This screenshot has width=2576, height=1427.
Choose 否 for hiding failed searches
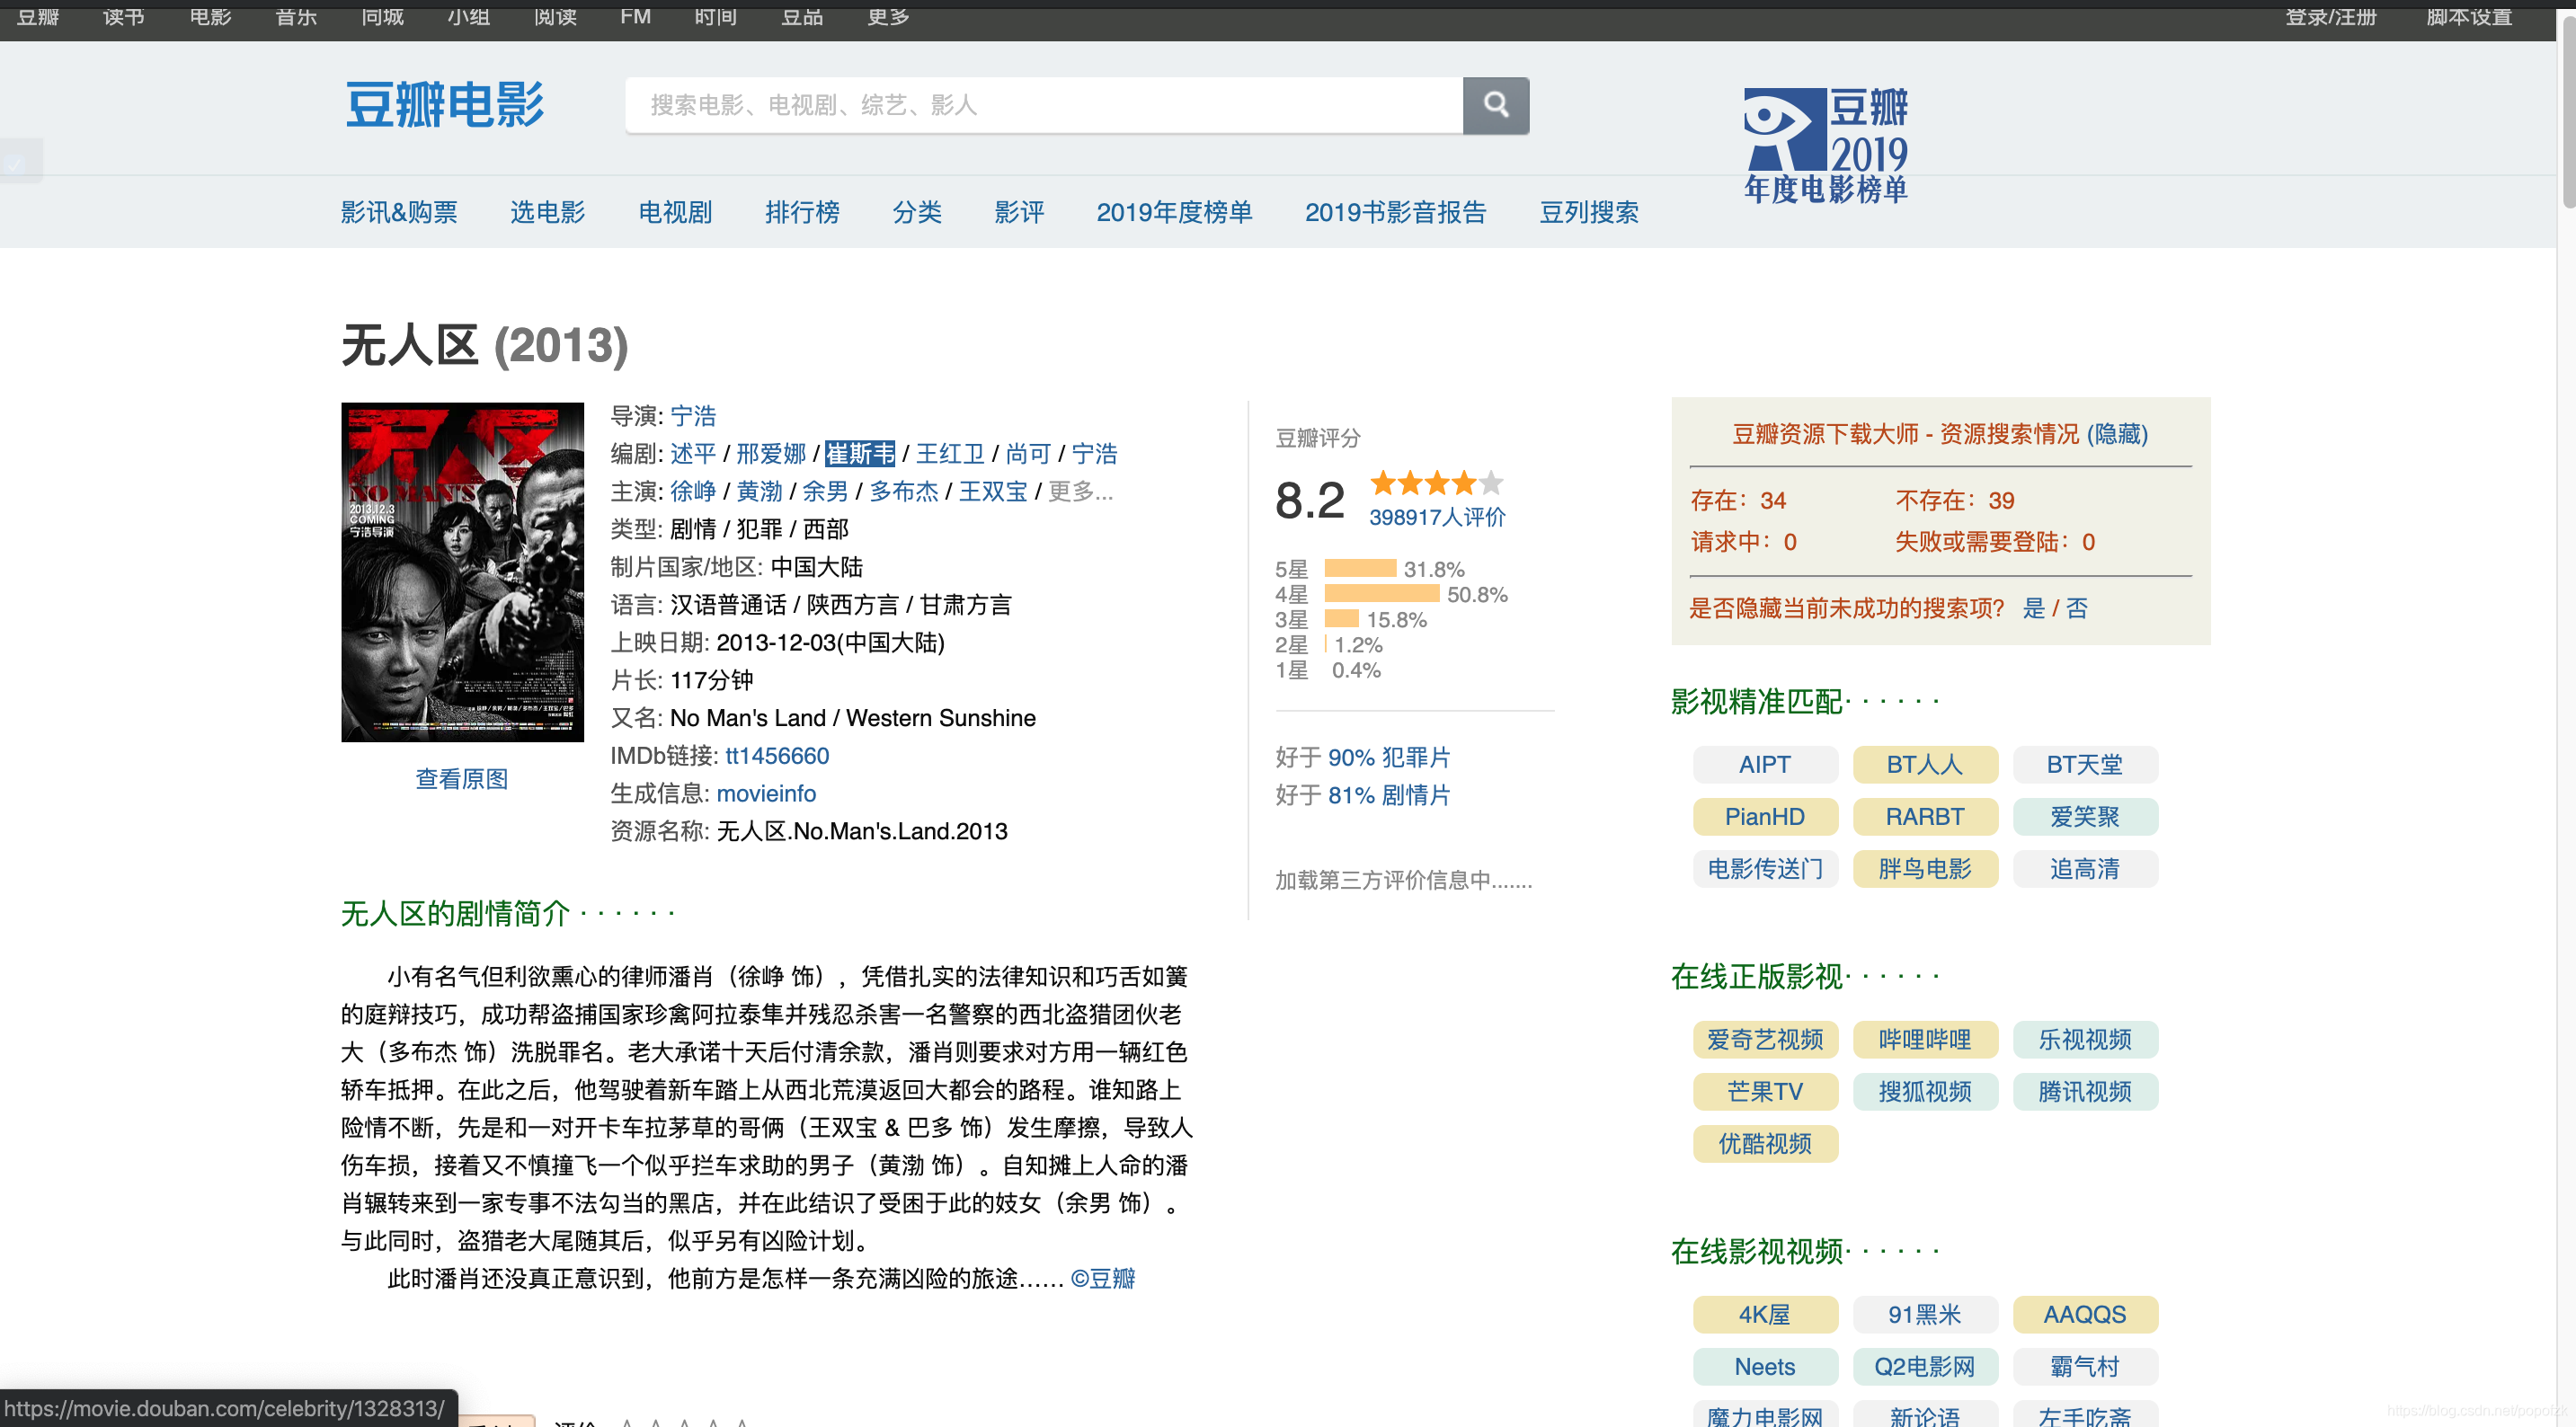[x=2077, y=608]
